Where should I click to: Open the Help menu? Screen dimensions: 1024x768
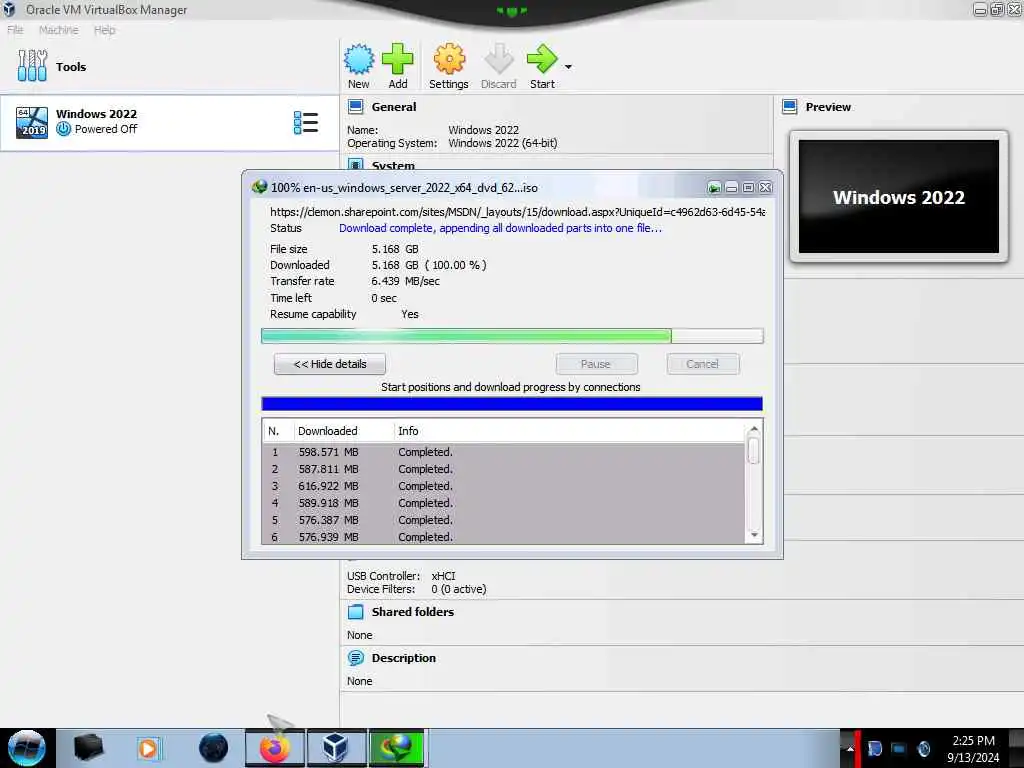(x=104, y=30)
